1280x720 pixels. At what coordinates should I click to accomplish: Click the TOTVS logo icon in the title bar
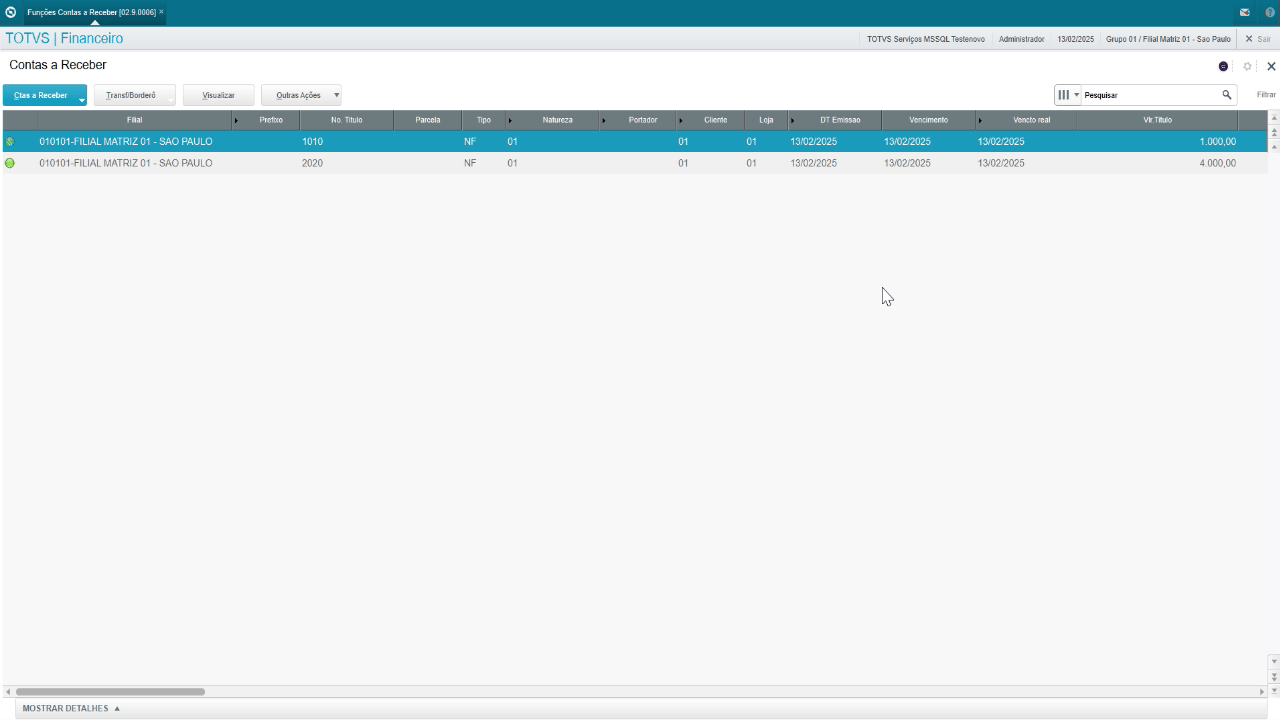(x=10, y=12)
